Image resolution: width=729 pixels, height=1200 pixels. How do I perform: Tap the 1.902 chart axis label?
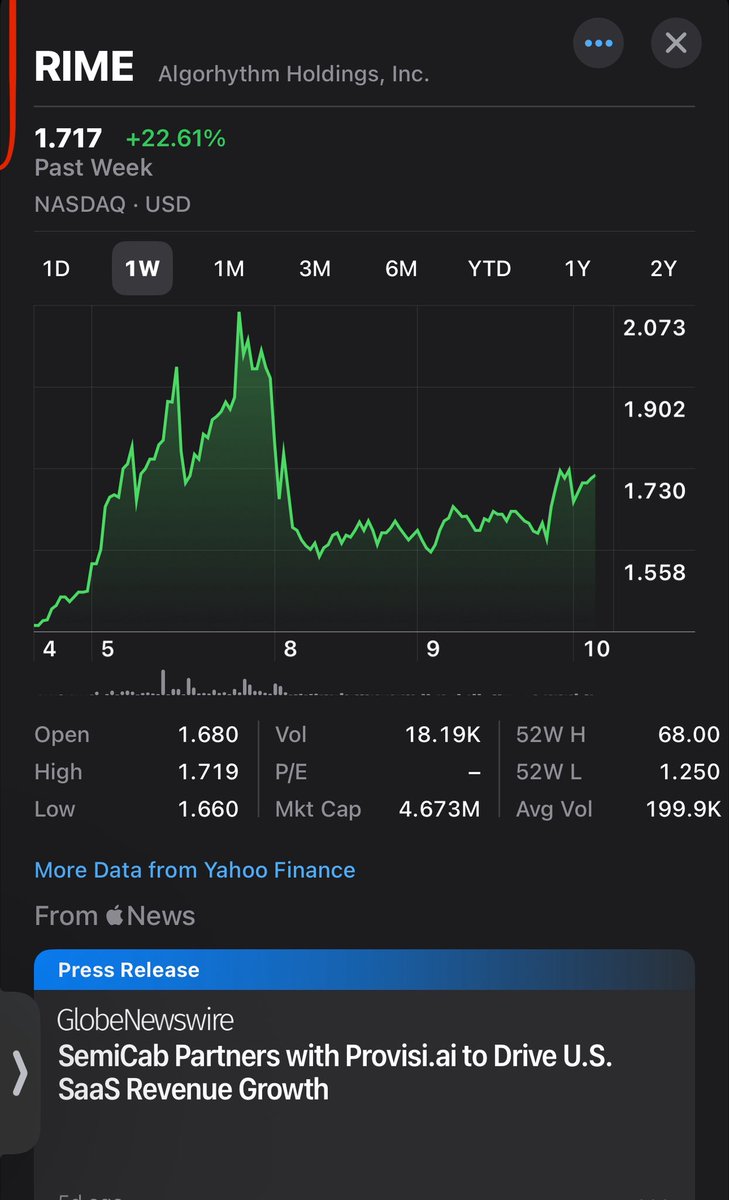(x=654, y=409)
